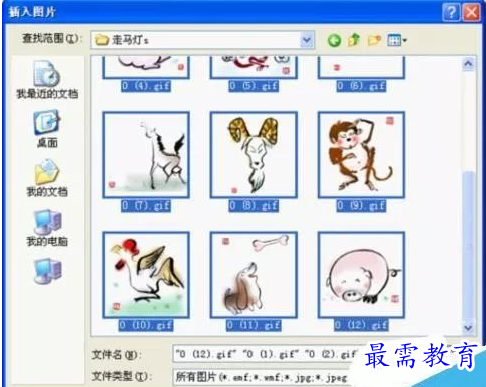This screenshot has width=486, height=387.
Task: Click the scrollbar down arrow
Action: (x=468, y=328)
